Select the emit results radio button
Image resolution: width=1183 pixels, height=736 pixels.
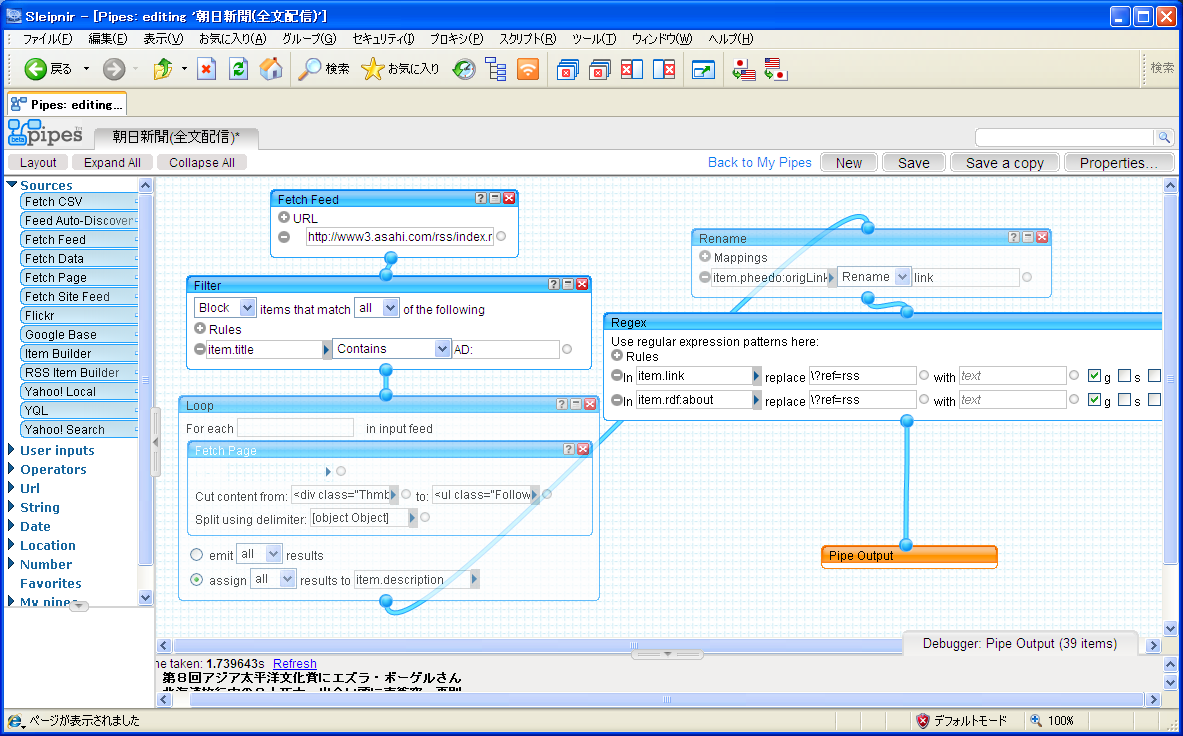point(197,555)
